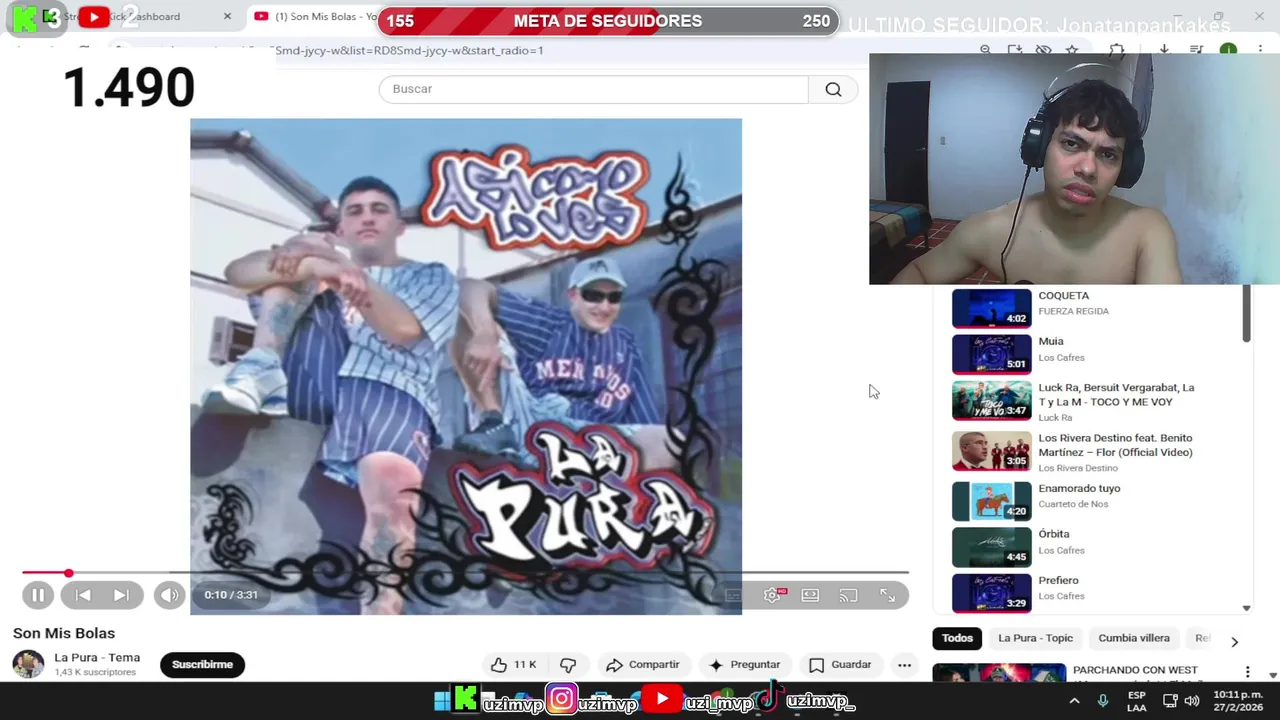Open the green browser profile avatar
Image resolution: width=1280 pixels, height=720 pixels.
click(x=1228, y=49)
